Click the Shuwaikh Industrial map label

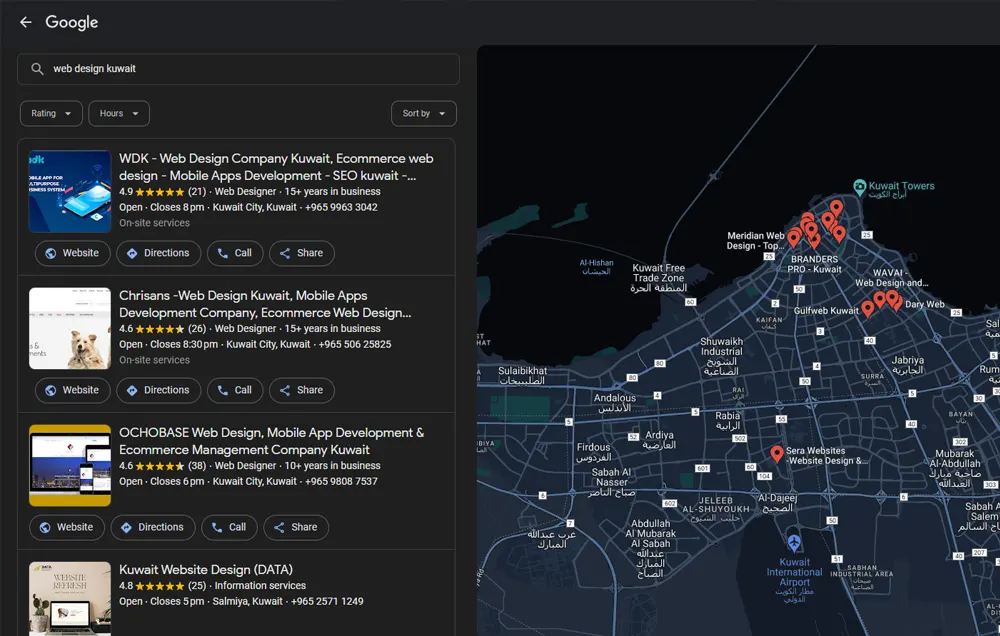coord(721,356)
